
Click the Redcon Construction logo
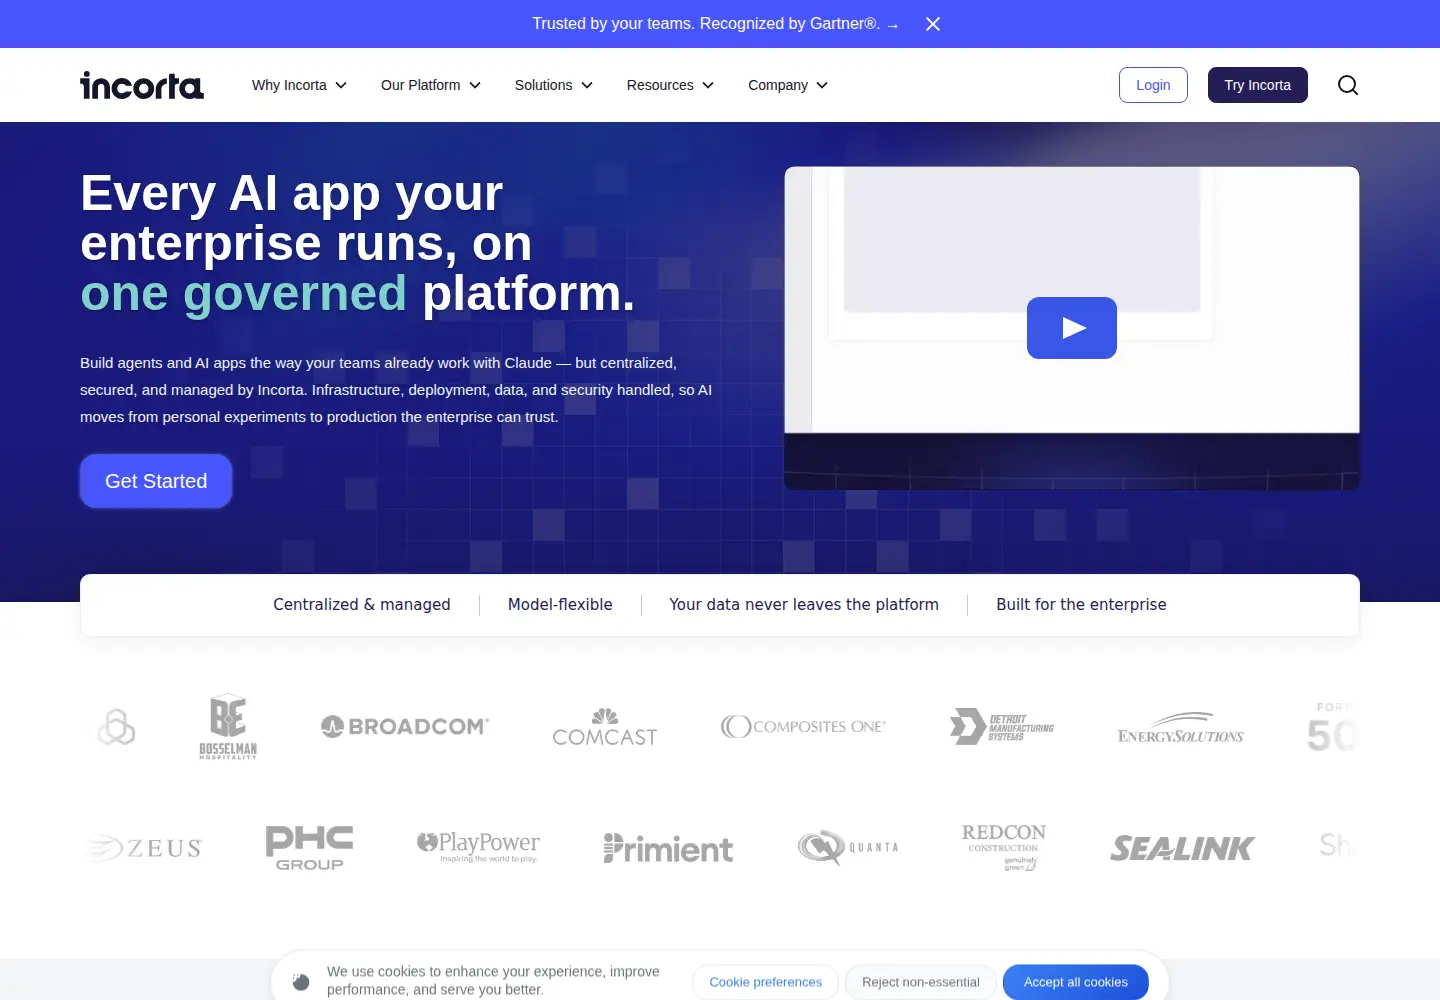1004,847
